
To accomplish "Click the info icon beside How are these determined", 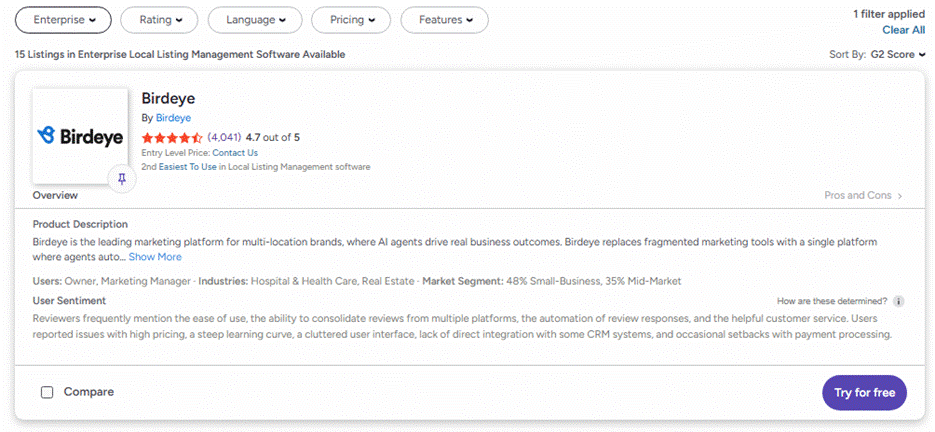I will pyautogui.click(x=899, y=301).
